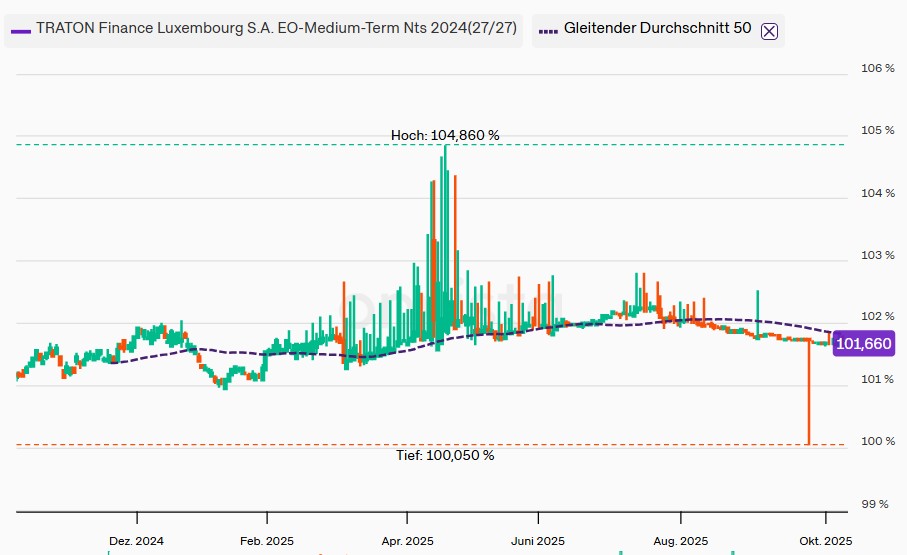The image size is (907, 555).
Task: Select the Dez. 2024 time axis label
Action: (x=136, y=541)
